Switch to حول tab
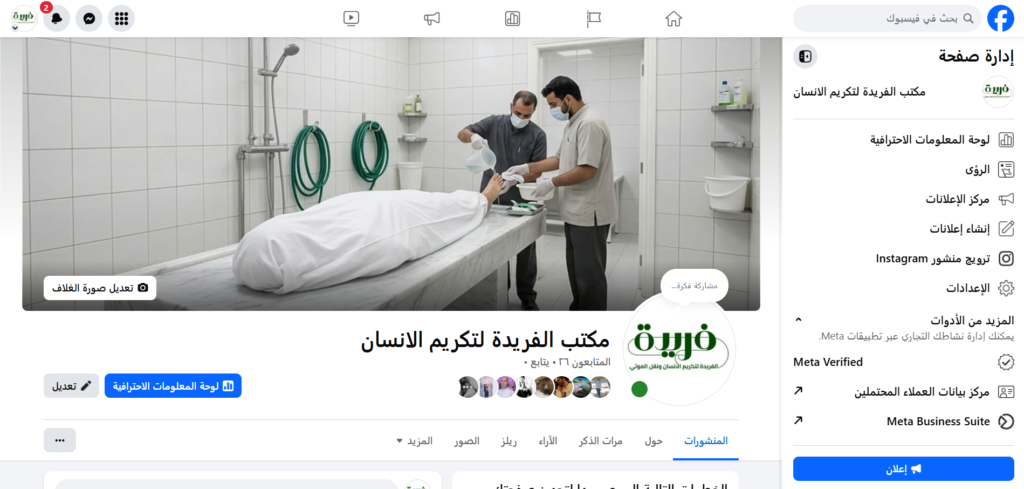Viewport: 1024px width, 489px height. 653,441
